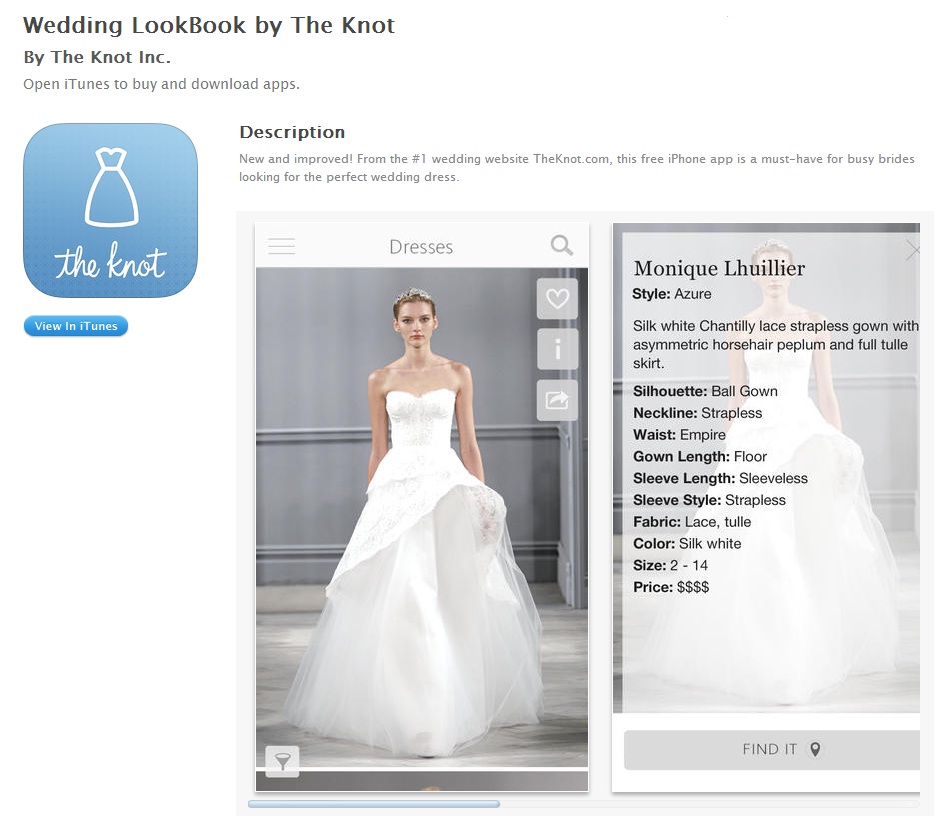
Task: Click the 'Description' heading
Action: pyautogui.click(x=292, y=132)
